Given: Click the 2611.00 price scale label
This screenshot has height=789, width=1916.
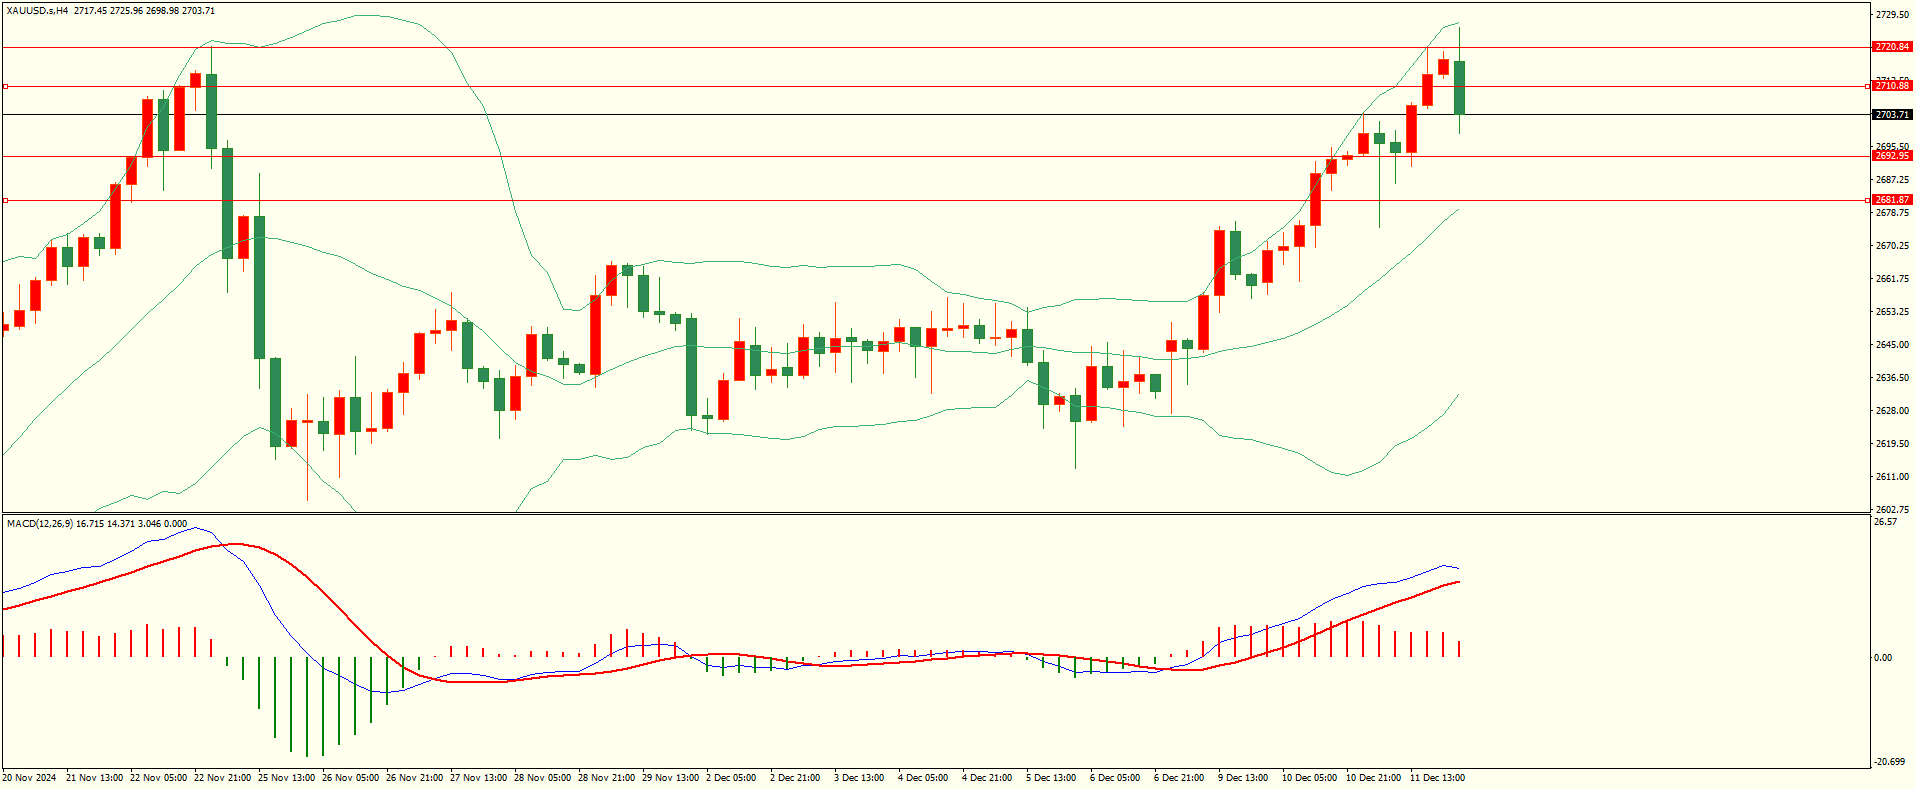Looking at the screenshot, I should click(x=1892, y=477).
